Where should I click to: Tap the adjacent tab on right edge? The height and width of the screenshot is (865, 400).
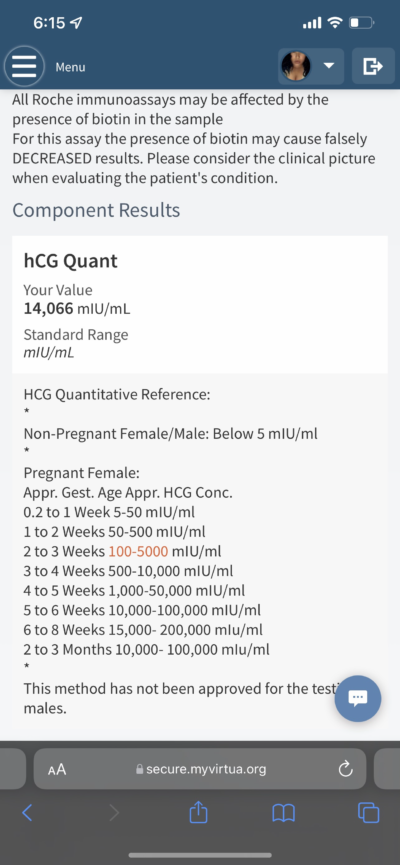(387, 768)
